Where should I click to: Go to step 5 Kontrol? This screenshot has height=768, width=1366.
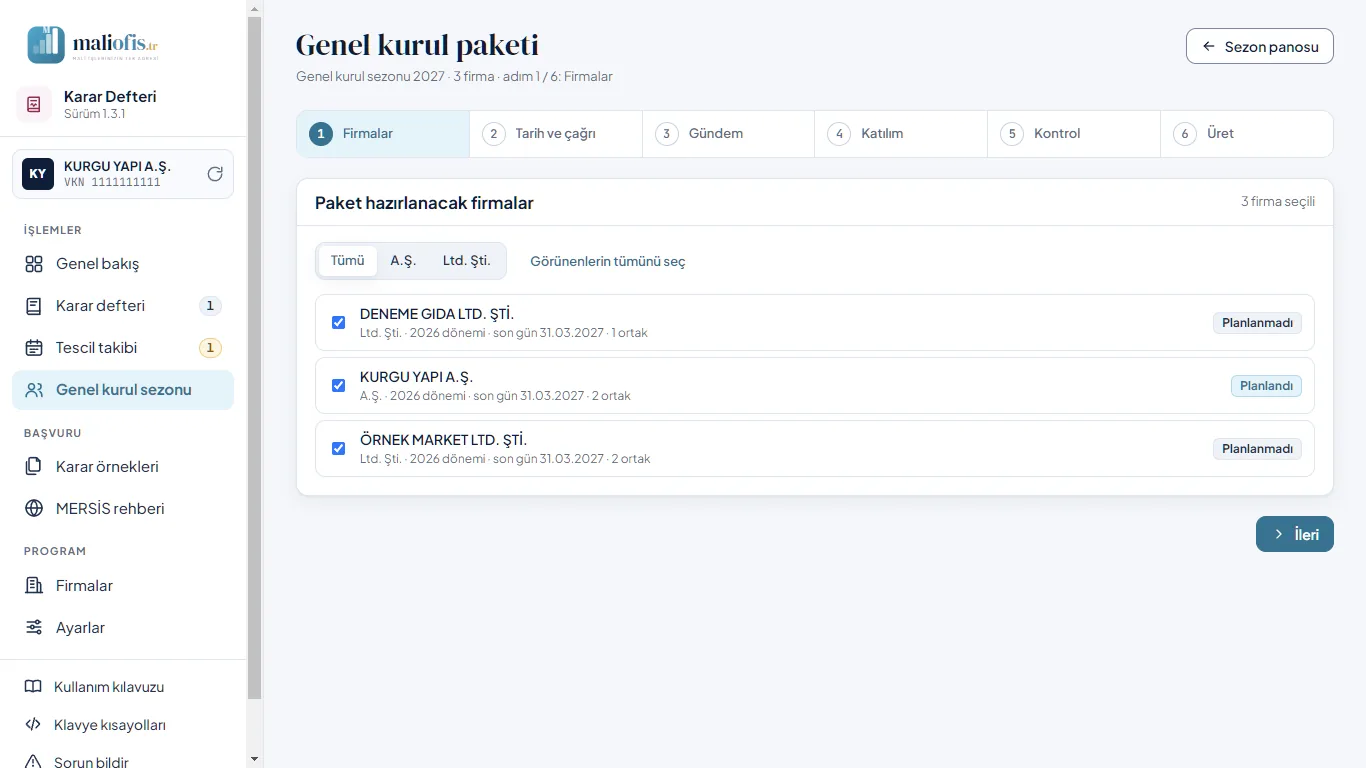pos(1074,134)
